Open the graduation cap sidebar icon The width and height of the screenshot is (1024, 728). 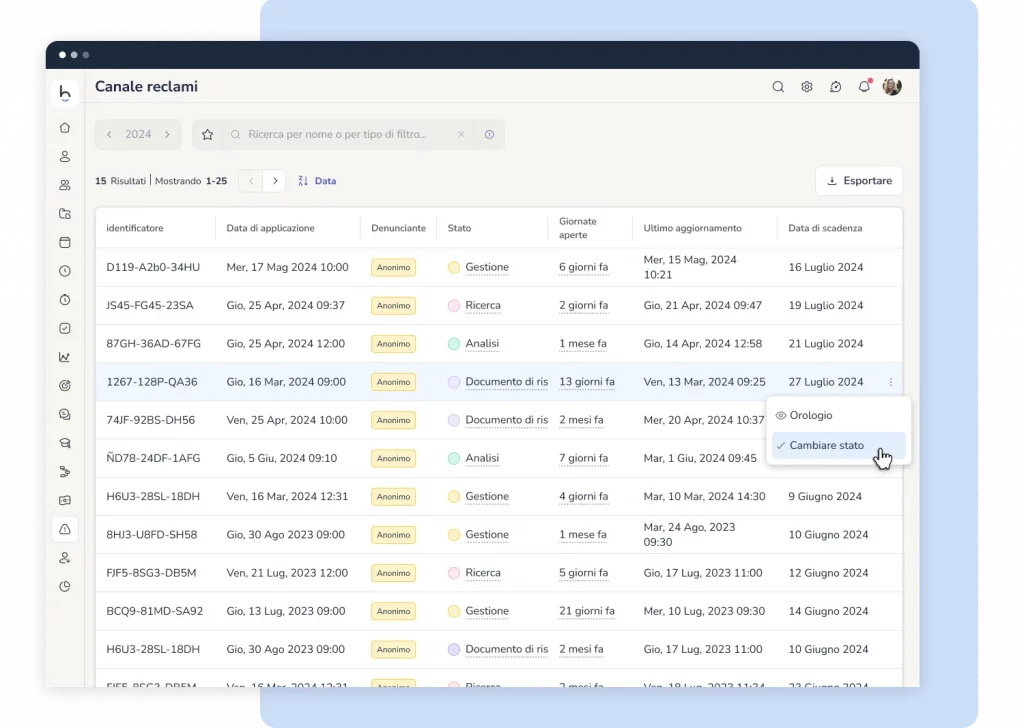(x=65, y=443)
